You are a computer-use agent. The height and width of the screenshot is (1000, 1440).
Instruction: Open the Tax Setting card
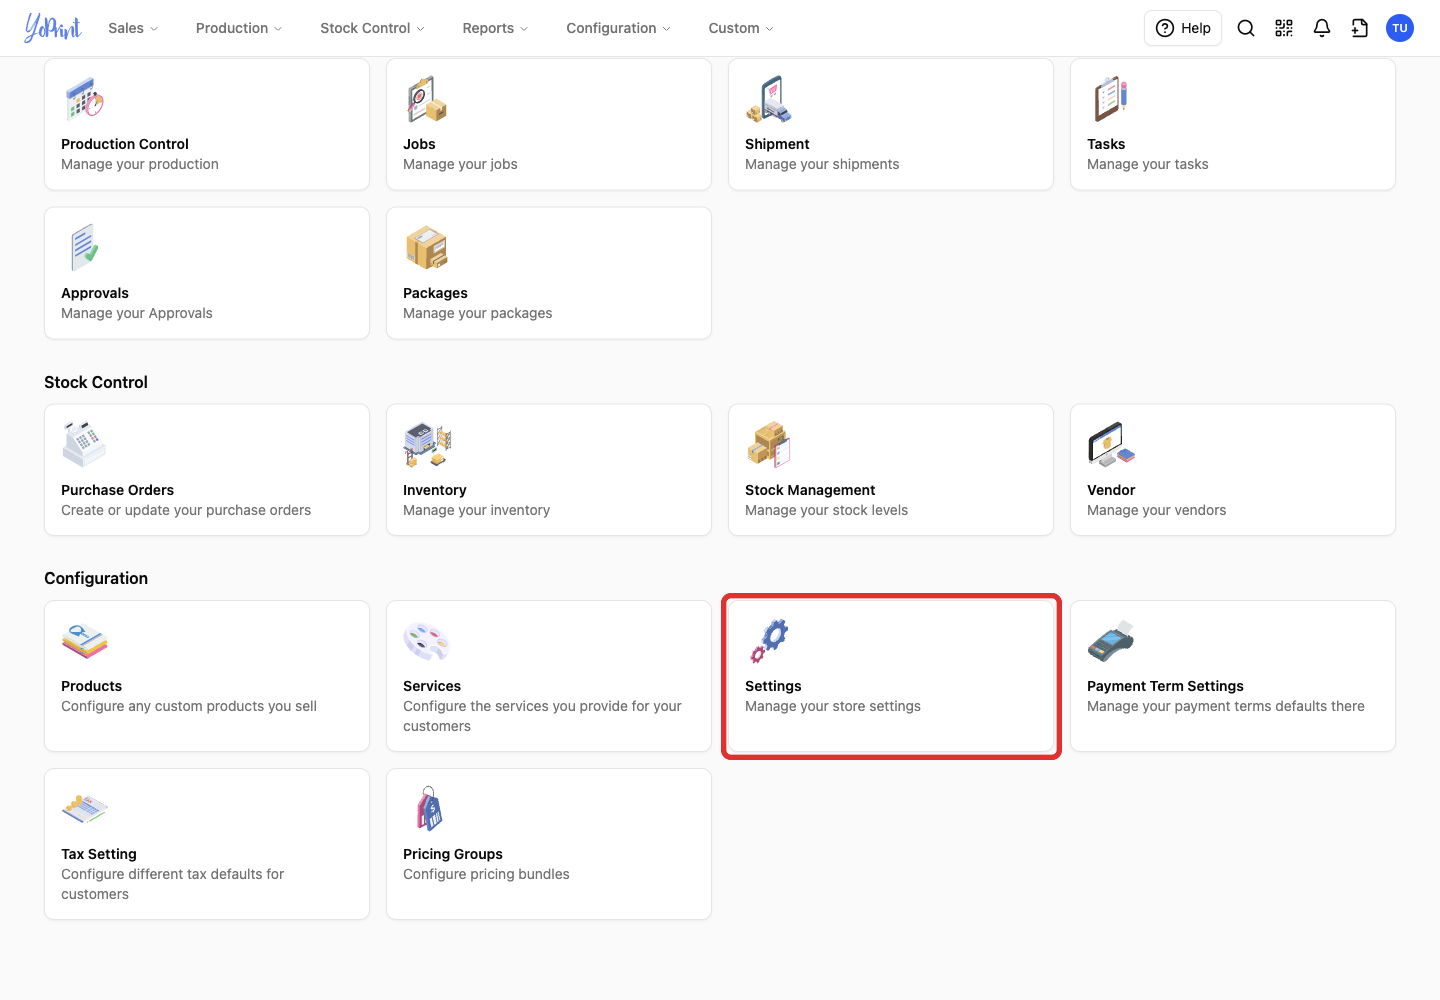(207, 844)
